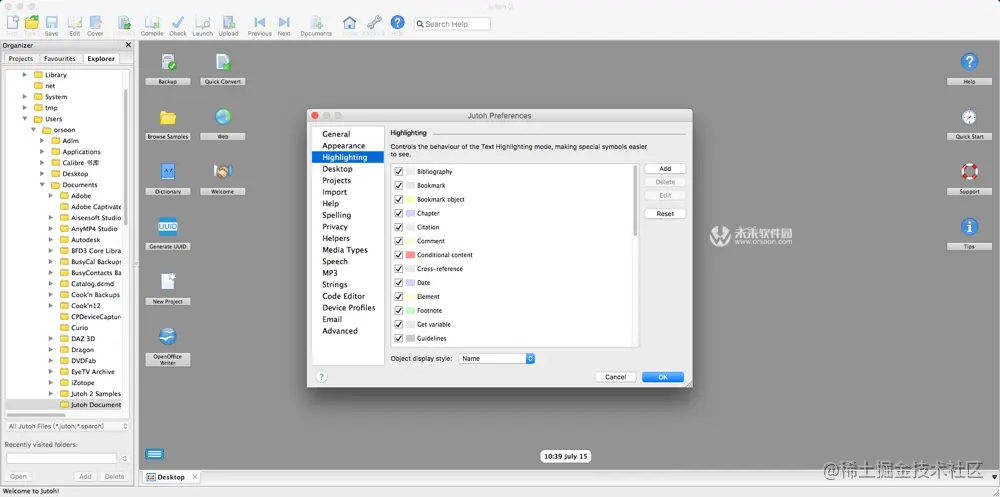The height and width of the screenshot is (497, 1000).
Task: Open the Support lifebuoy desktop icon
Action: pos(969,172)
